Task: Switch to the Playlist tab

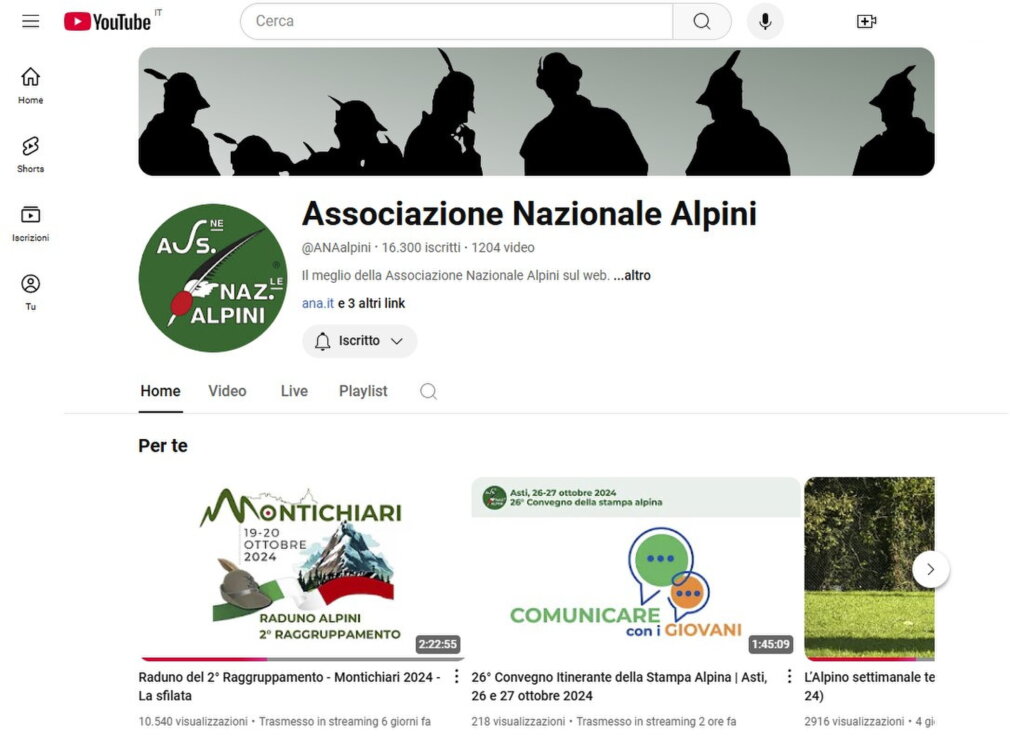Action: coord(363,391)
